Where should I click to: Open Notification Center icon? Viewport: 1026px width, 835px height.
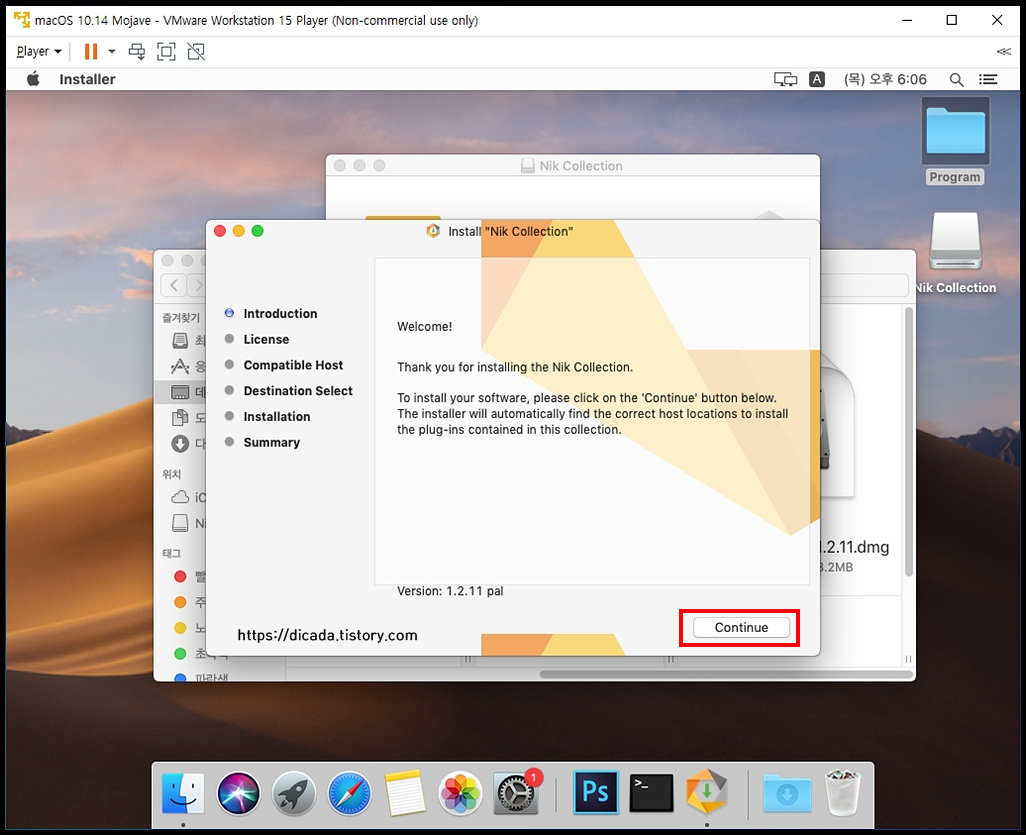pyautogui.click(x=988, y=79)
